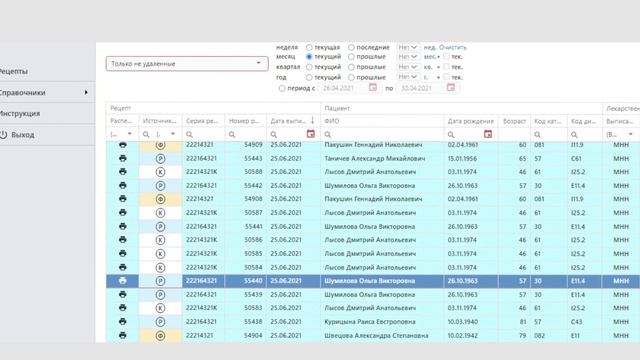640x360 pixels.
Task: Click the printer icon for recipe 54908
Action: 122,199
